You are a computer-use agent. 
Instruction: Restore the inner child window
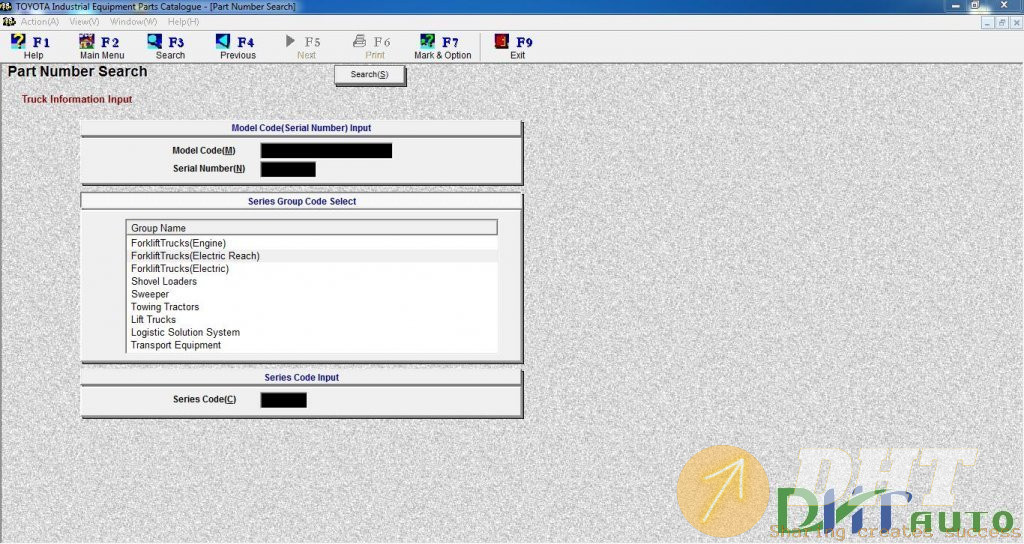coord(1002,22)
